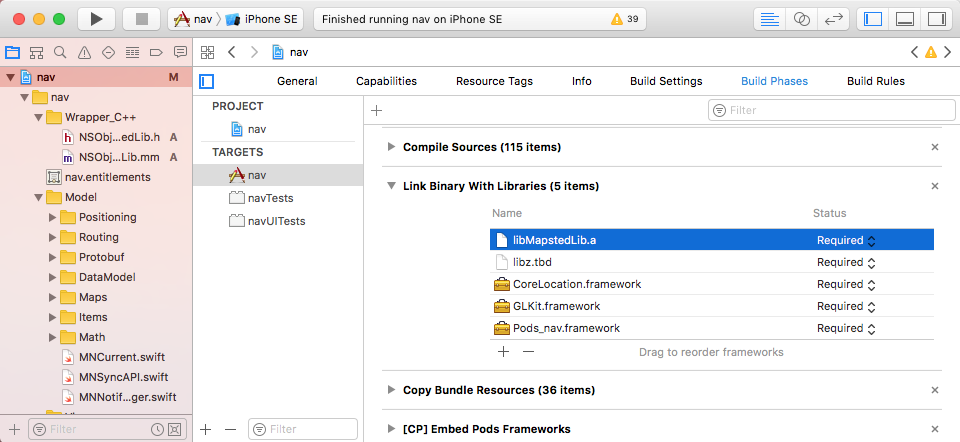Add a library with the plus button
Screen dimensions: 960x442
[x=503, y=352]
